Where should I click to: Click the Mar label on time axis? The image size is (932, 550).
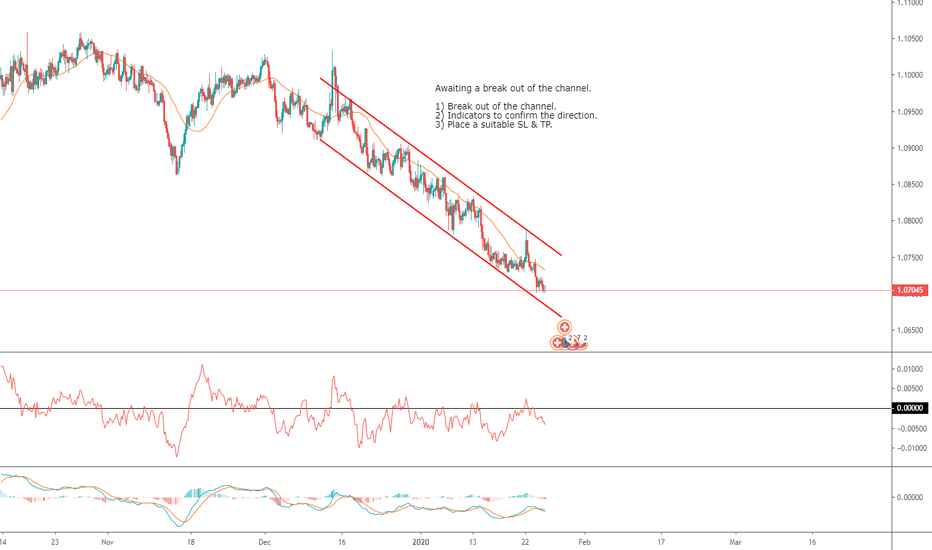tap(735, 542)
